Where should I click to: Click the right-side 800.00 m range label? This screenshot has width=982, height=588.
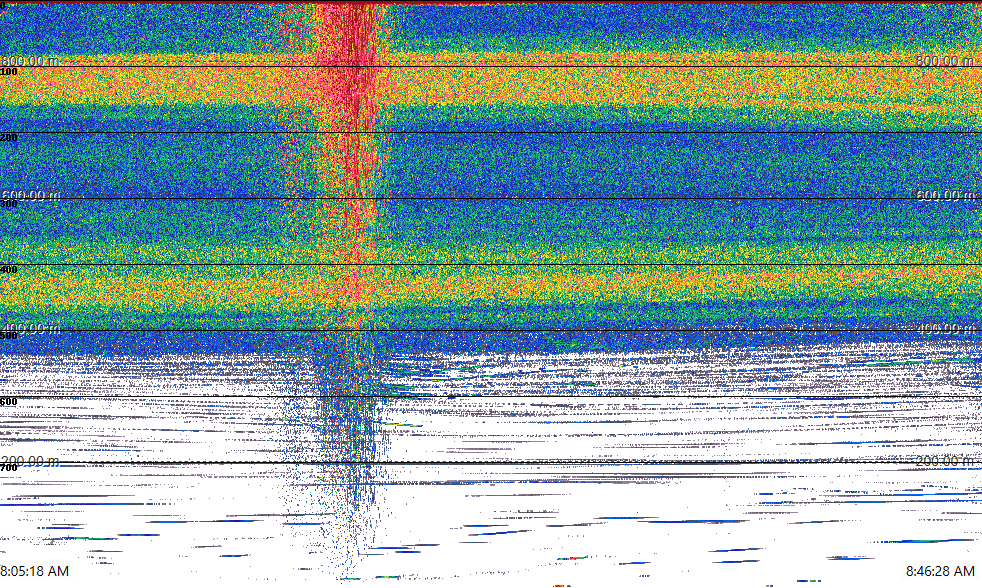tap(945, 61)
